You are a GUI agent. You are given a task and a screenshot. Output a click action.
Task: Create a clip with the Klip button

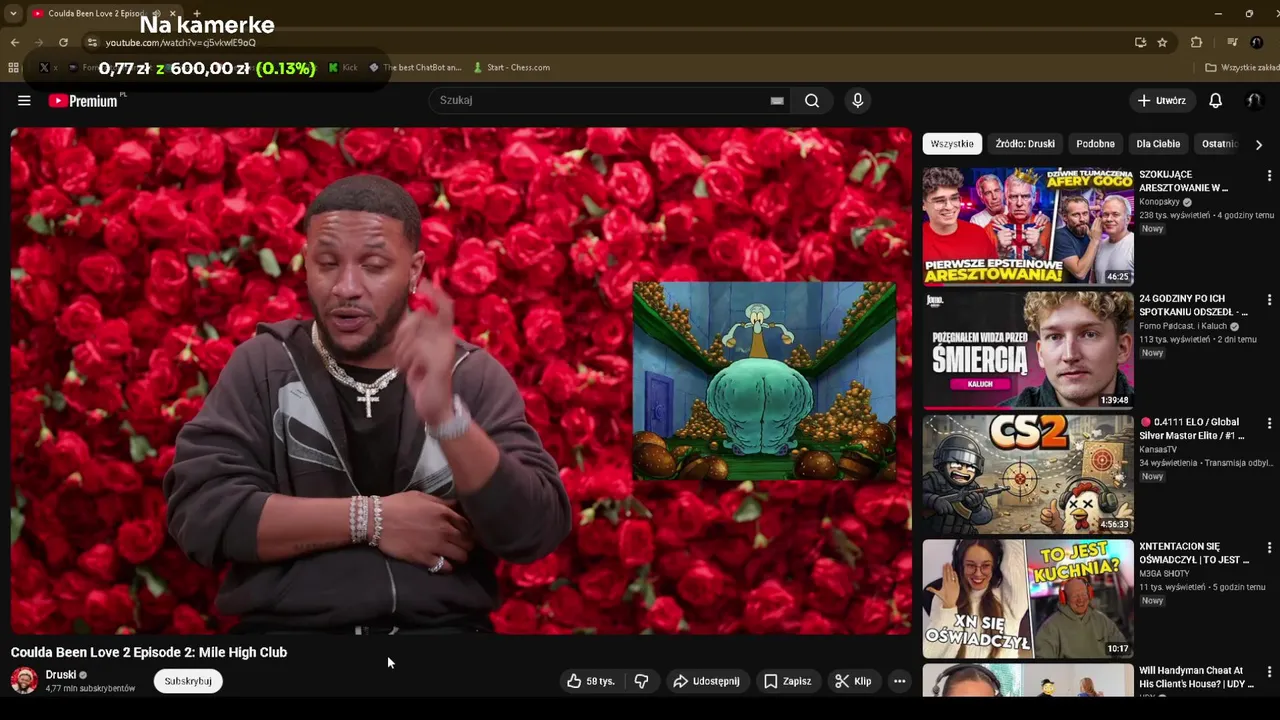[853, 681]
